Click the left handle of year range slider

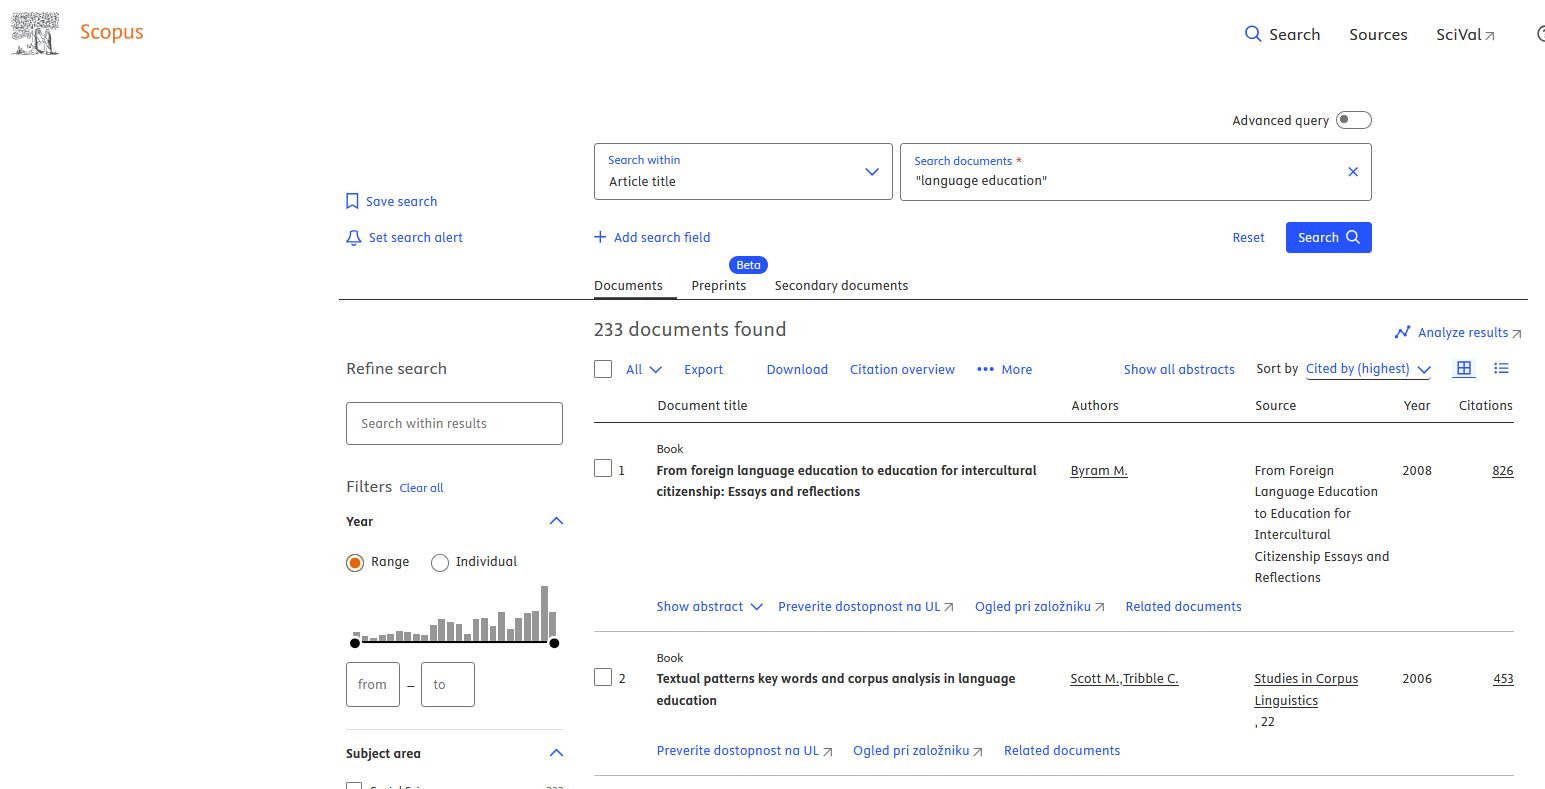coord(355,643)
